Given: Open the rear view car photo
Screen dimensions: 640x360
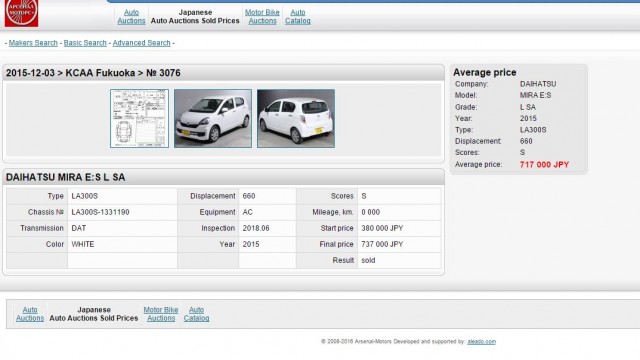Looking at the screenshot, I should 296,118.
